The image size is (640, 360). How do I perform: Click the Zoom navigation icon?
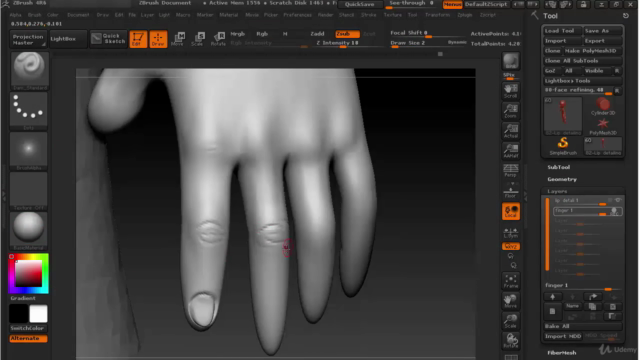pos(511,111)
